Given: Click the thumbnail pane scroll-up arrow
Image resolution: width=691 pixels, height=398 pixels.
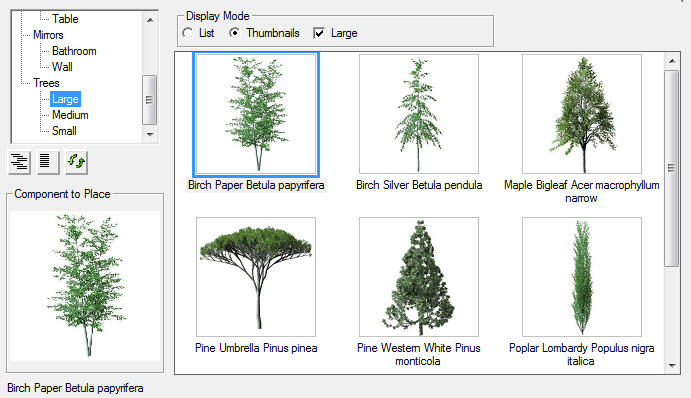Looking at the screenshot, I should click(672, 61).
